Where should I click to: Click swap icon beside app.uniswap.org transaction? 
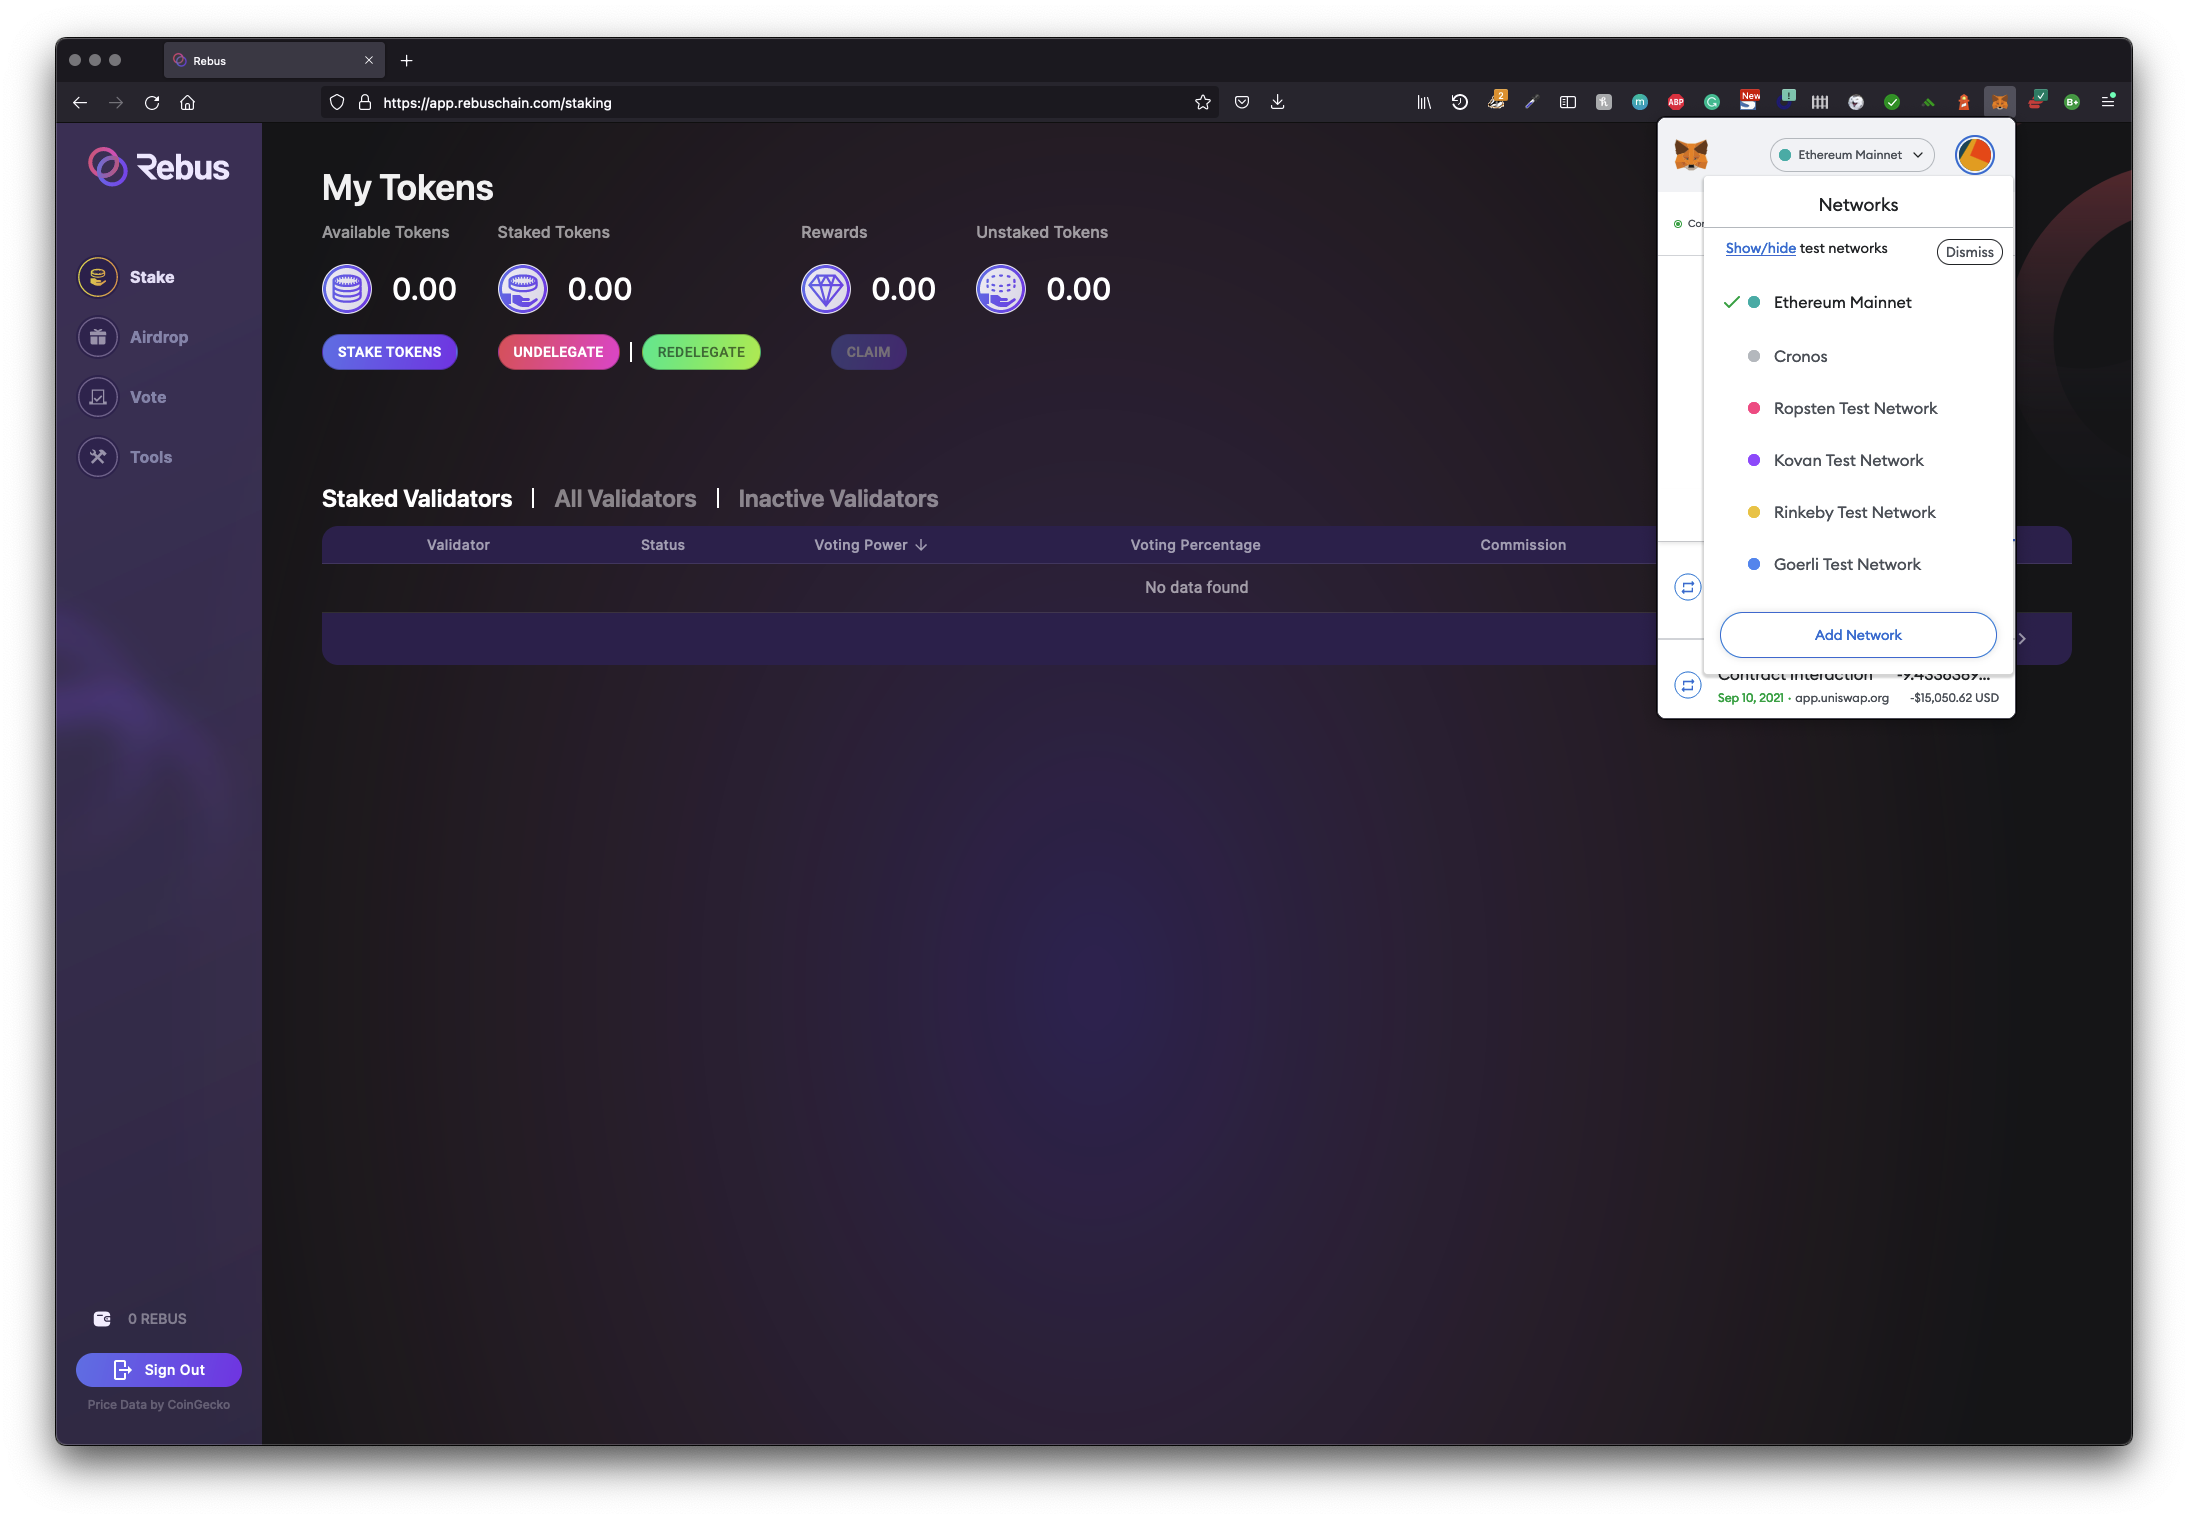1688,685
